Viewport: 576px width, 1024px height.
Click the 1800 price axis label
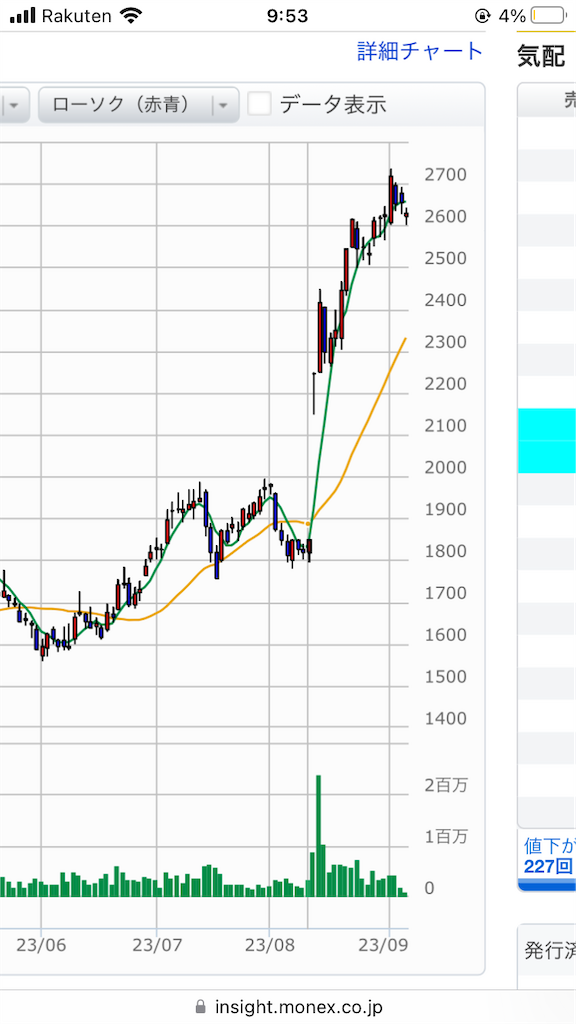pyautogui.click(x=445, y=551)
